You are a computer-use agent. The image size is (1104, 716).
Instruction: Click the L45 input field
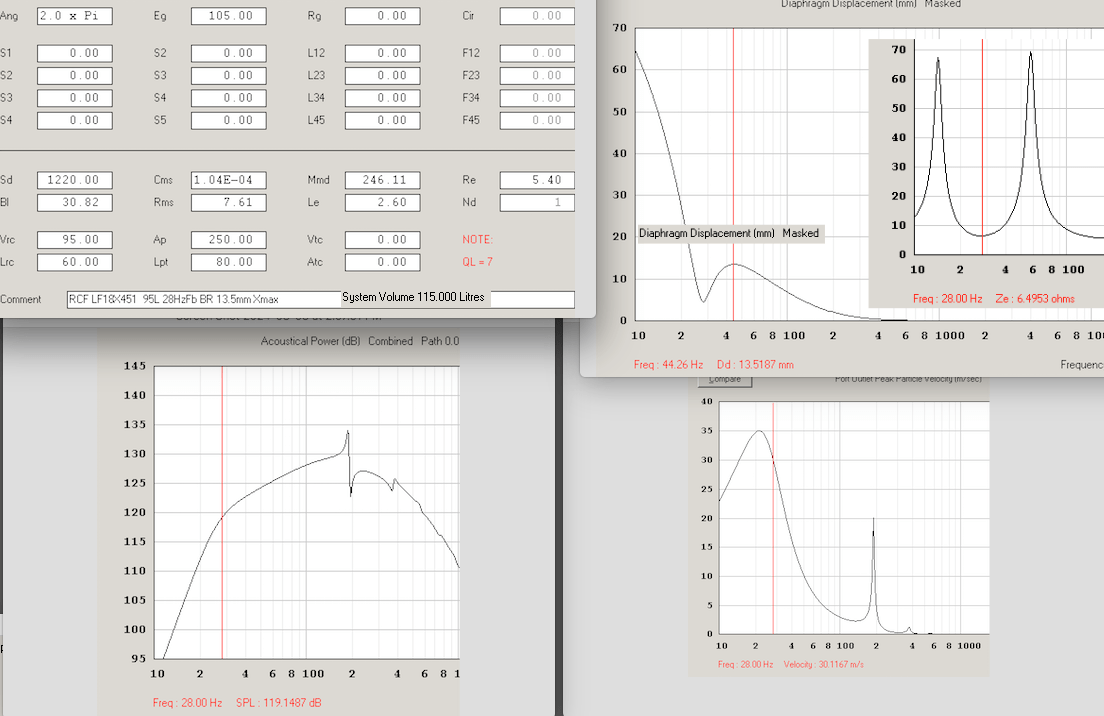pyautogui.click(x=382, y=120)
